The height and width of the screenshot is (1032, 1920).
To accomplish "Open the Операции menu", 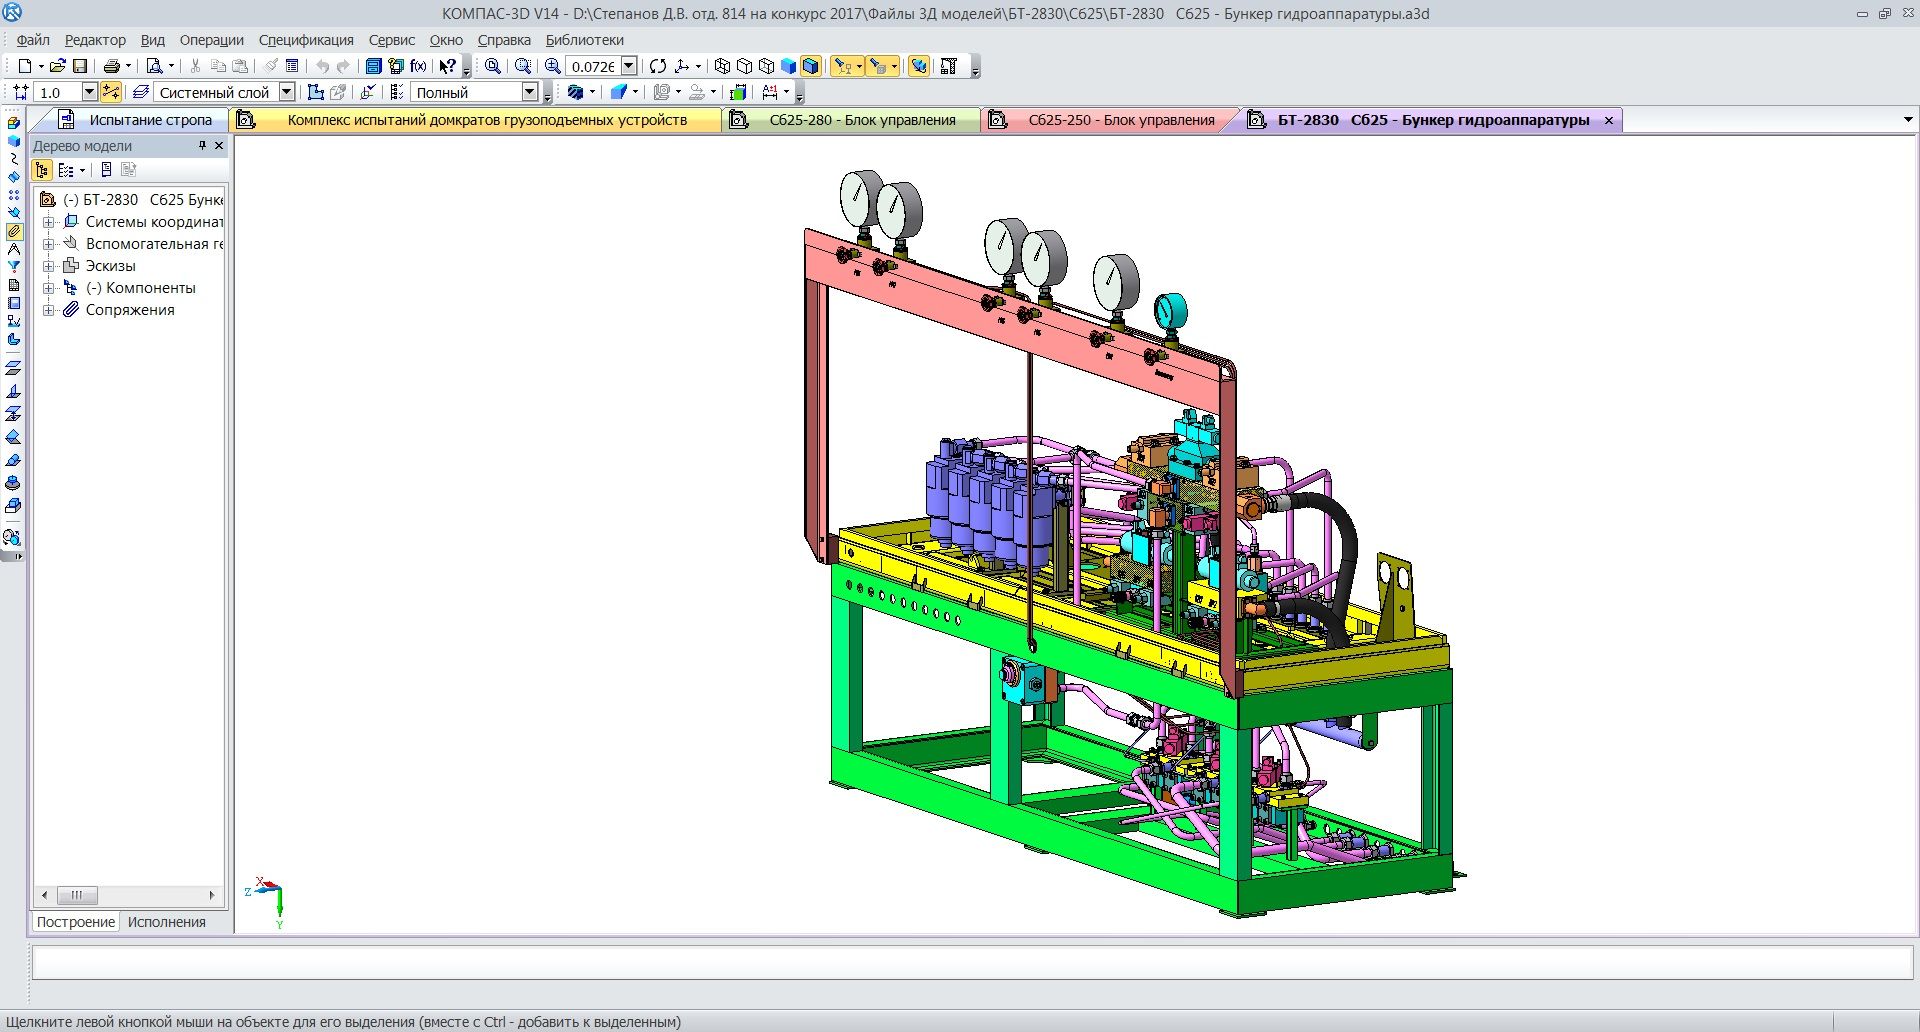I will click(x=211, y=40).
